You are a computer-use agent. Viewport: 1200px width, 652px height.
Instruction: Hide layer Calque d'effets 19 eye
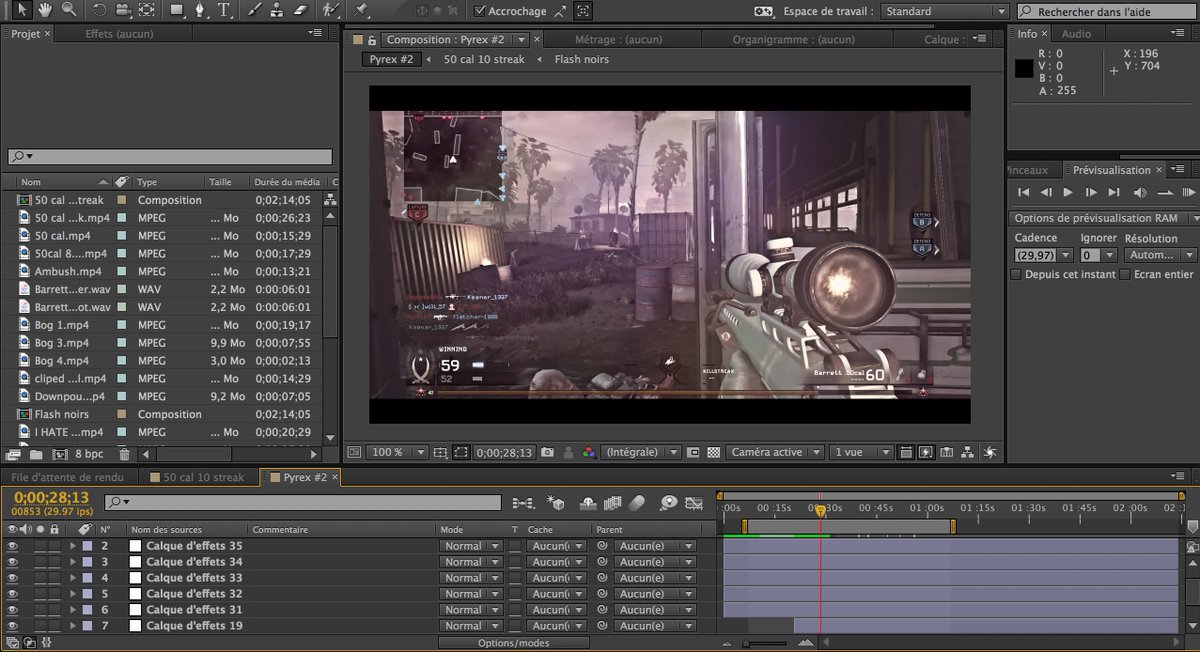(x=12, y=626)
